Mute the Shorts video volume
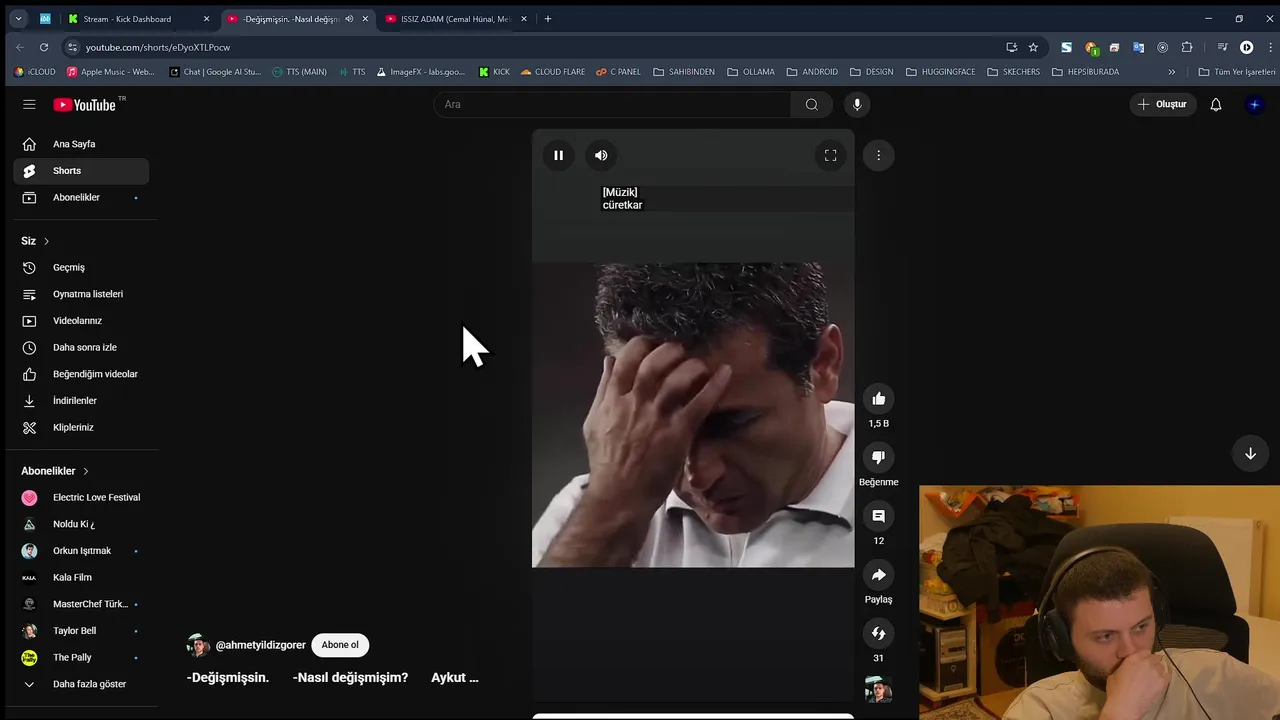The image size is (1280, 720). [x=601, y=155]
